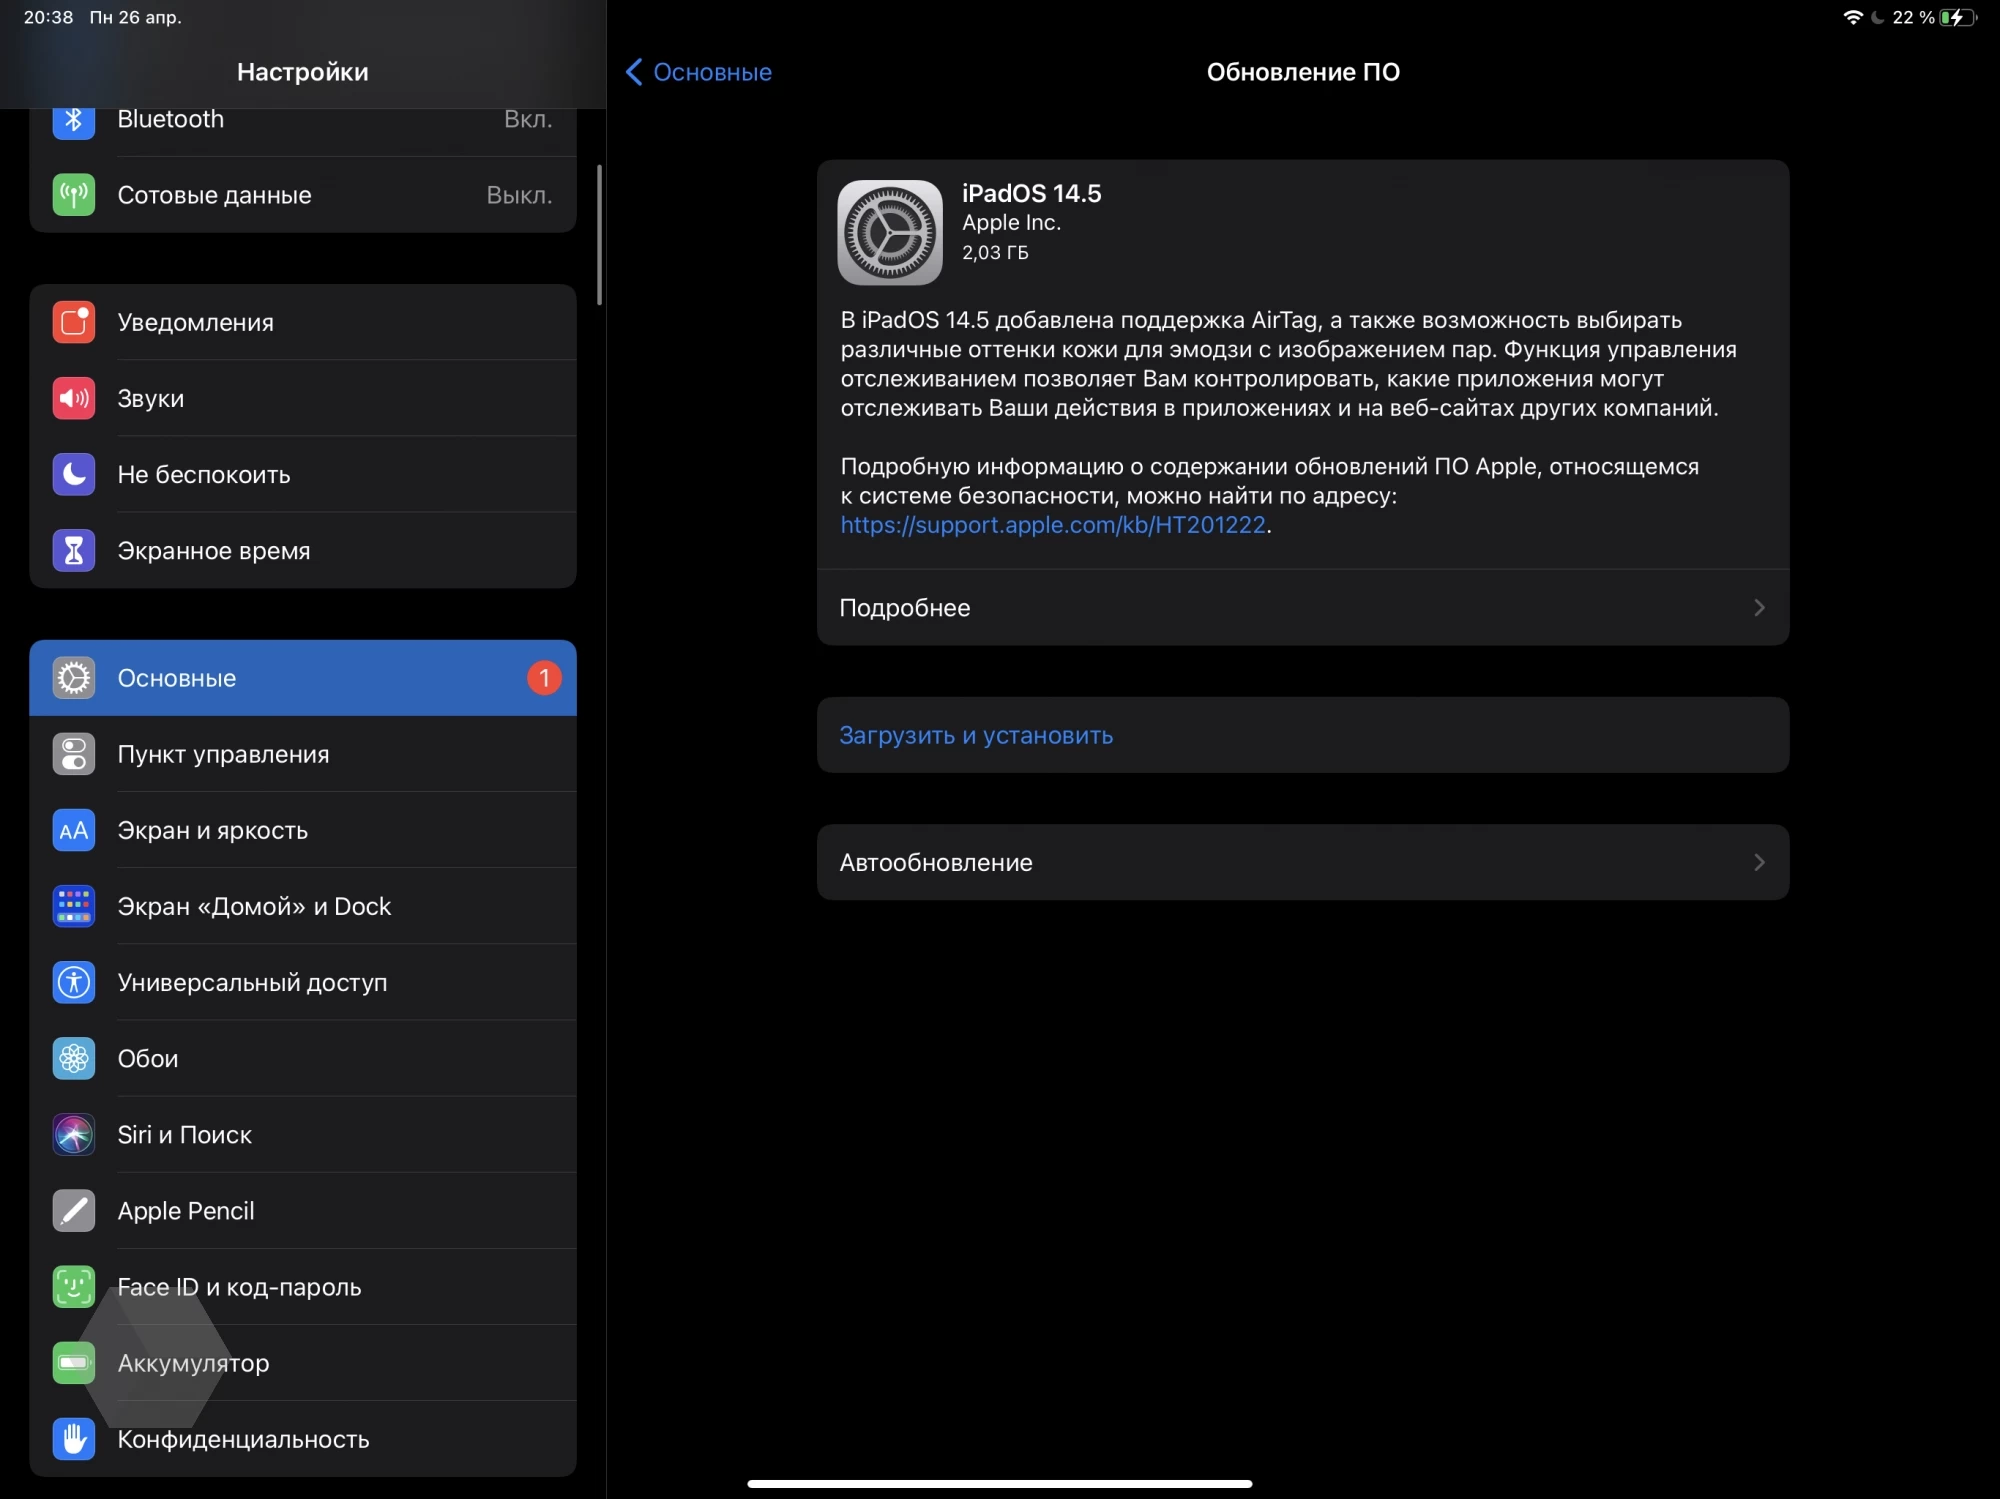
Task: Tap the battery charging status icon
Action: pyautogui.click(x=1957, y=17)
